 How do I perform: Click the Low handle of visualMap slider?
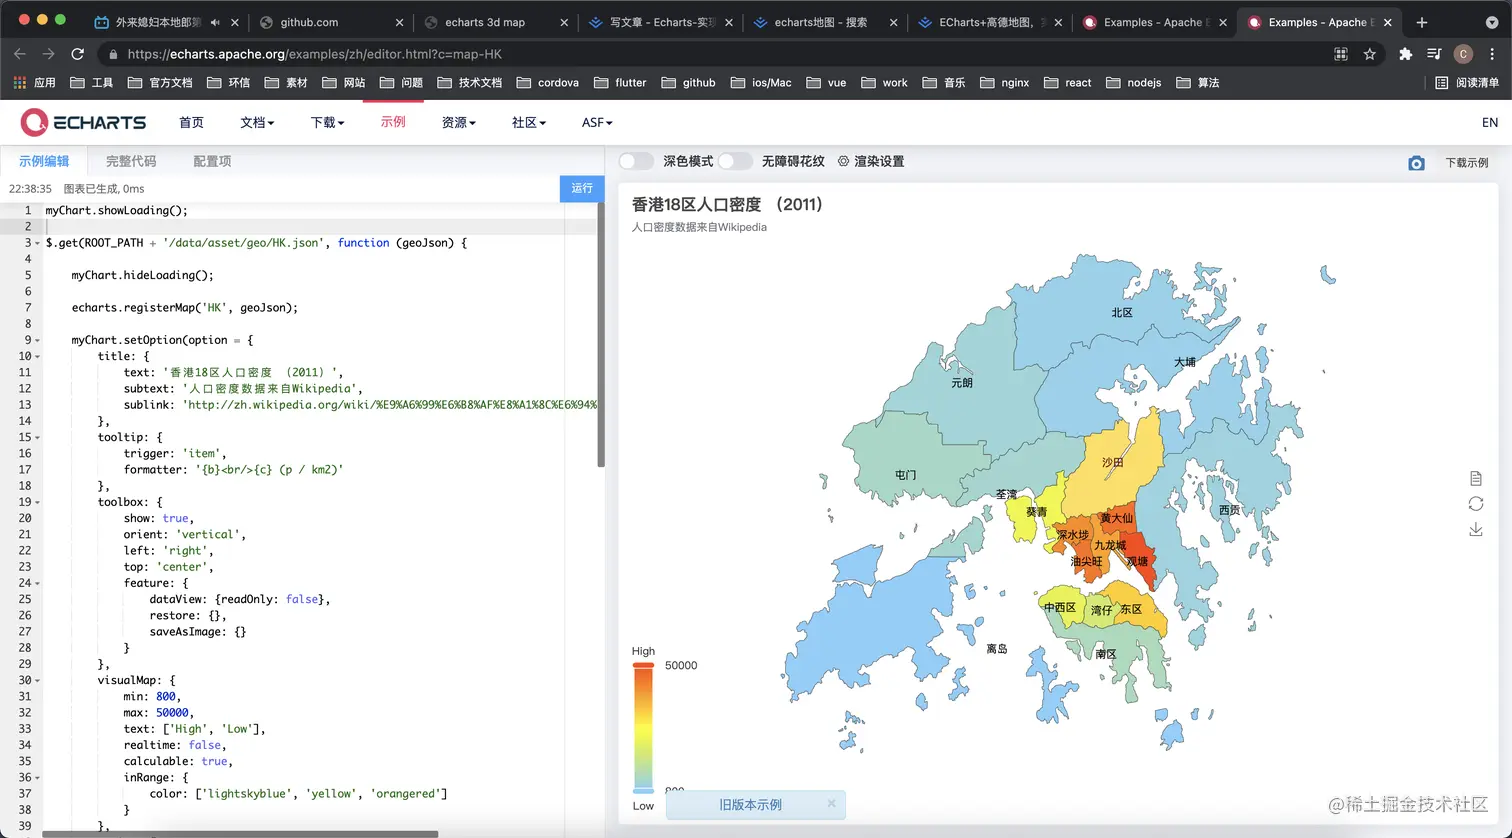pyautogui.click(x=643, y=791)
